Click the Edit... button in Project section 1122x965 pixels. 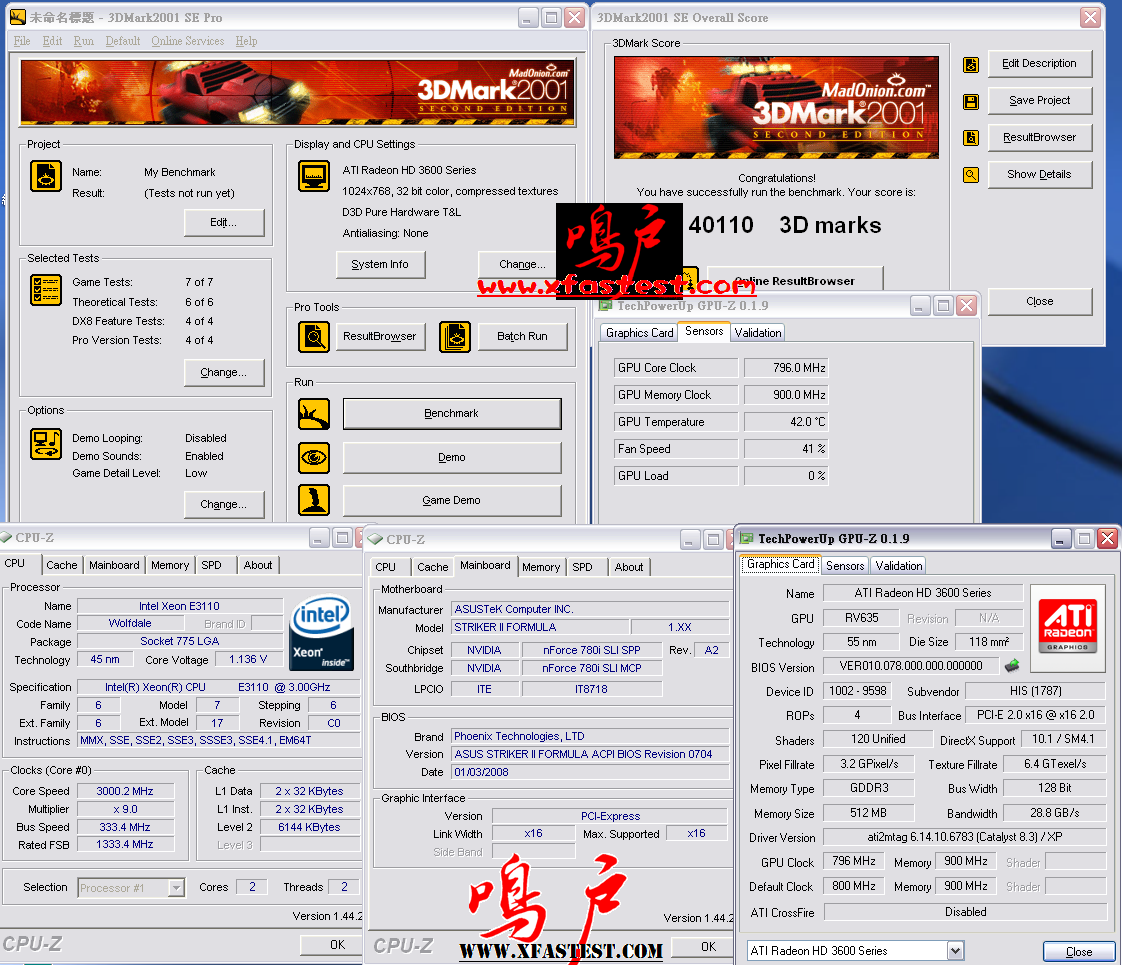224,222
